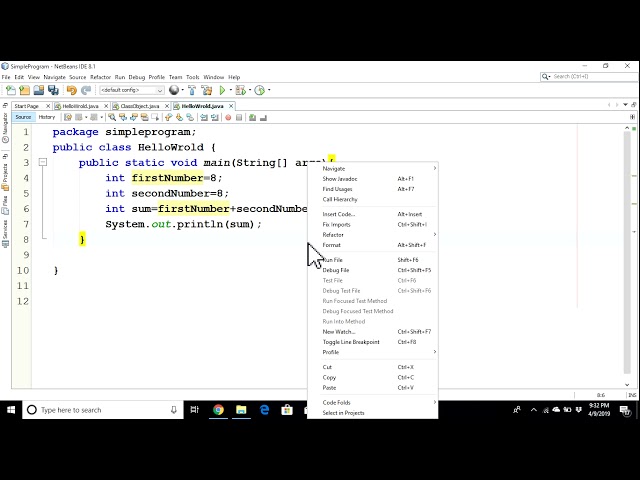Viewport: 640px width, 480px height.
Task: Toggle Rectangular Selection in editor toolbar
Action: tap(155, 118)
